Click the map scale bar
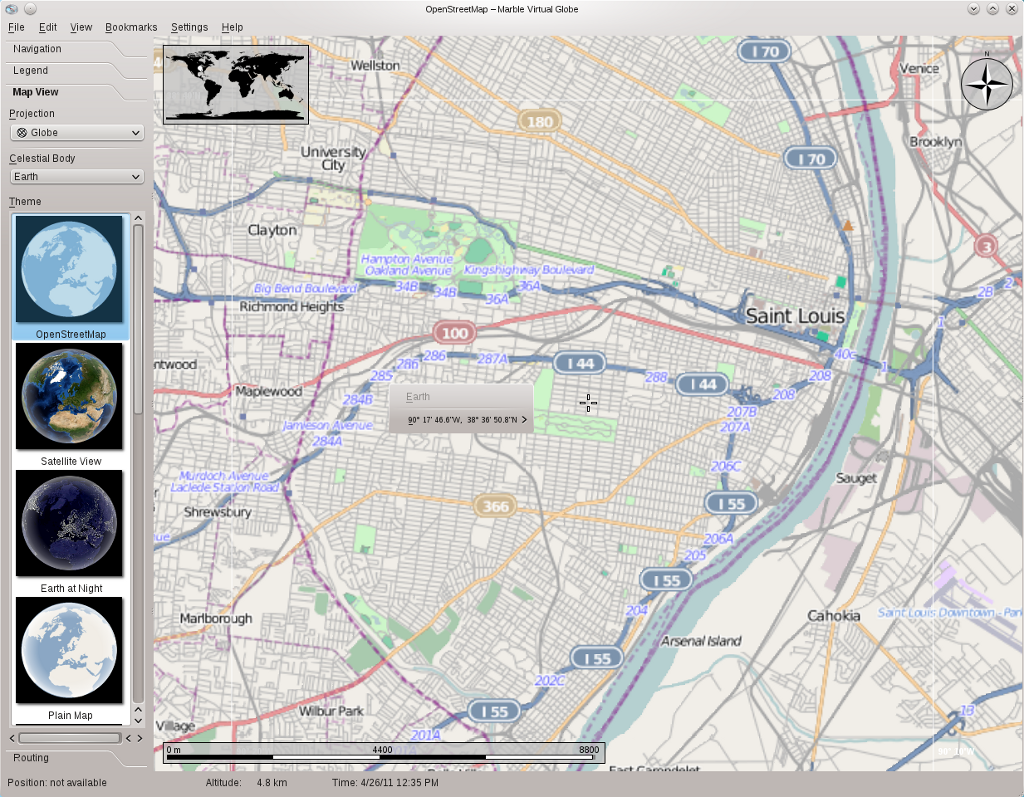The height and width of the screenshot is (797, 1024). [384, 753]
